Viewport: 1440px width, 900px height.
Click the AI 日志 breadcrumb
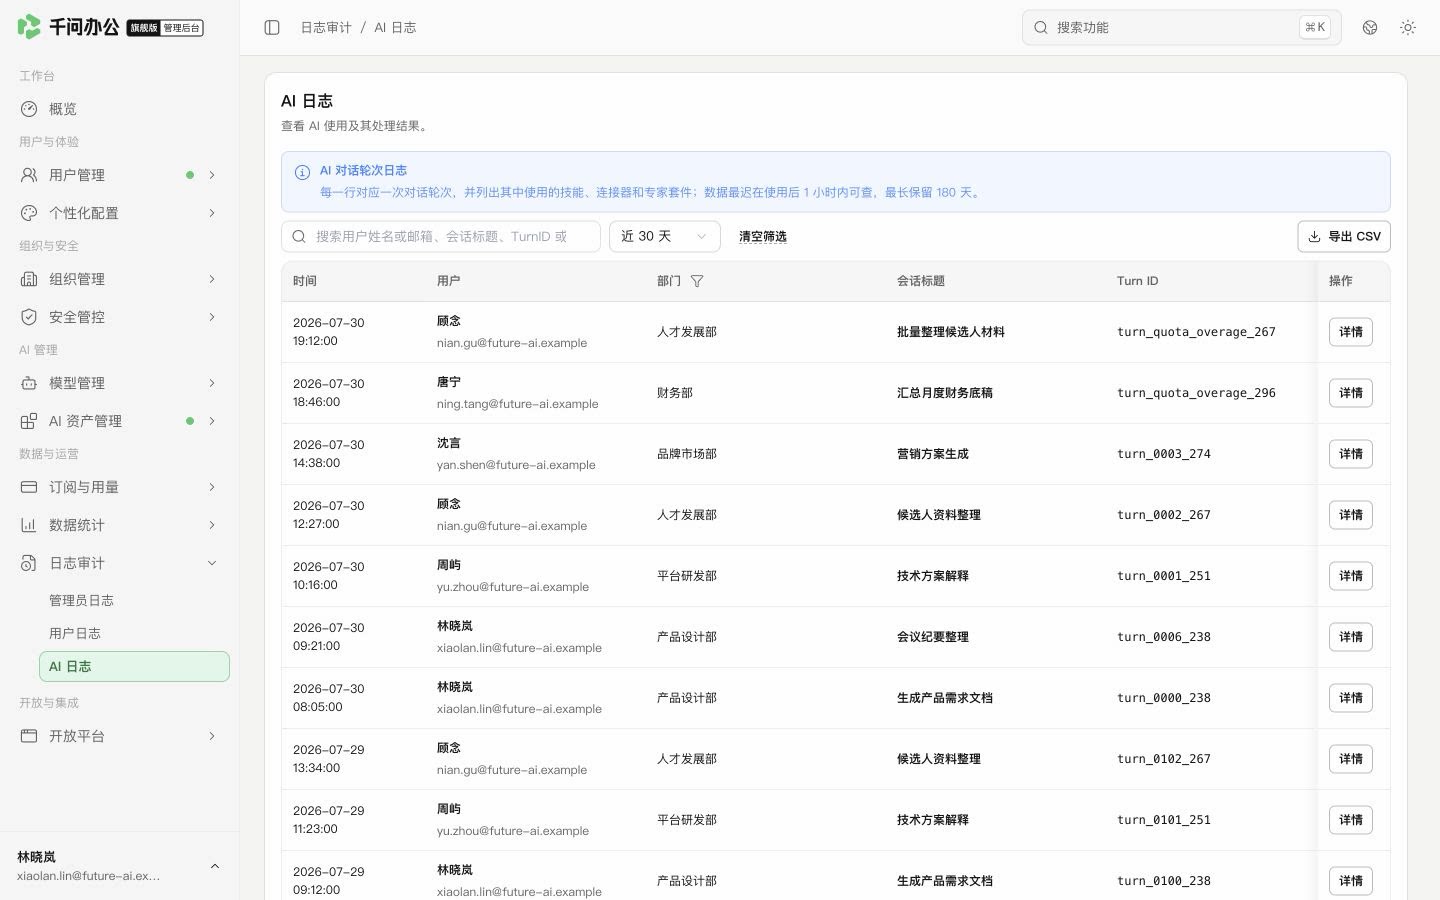[x=395, y=28]
